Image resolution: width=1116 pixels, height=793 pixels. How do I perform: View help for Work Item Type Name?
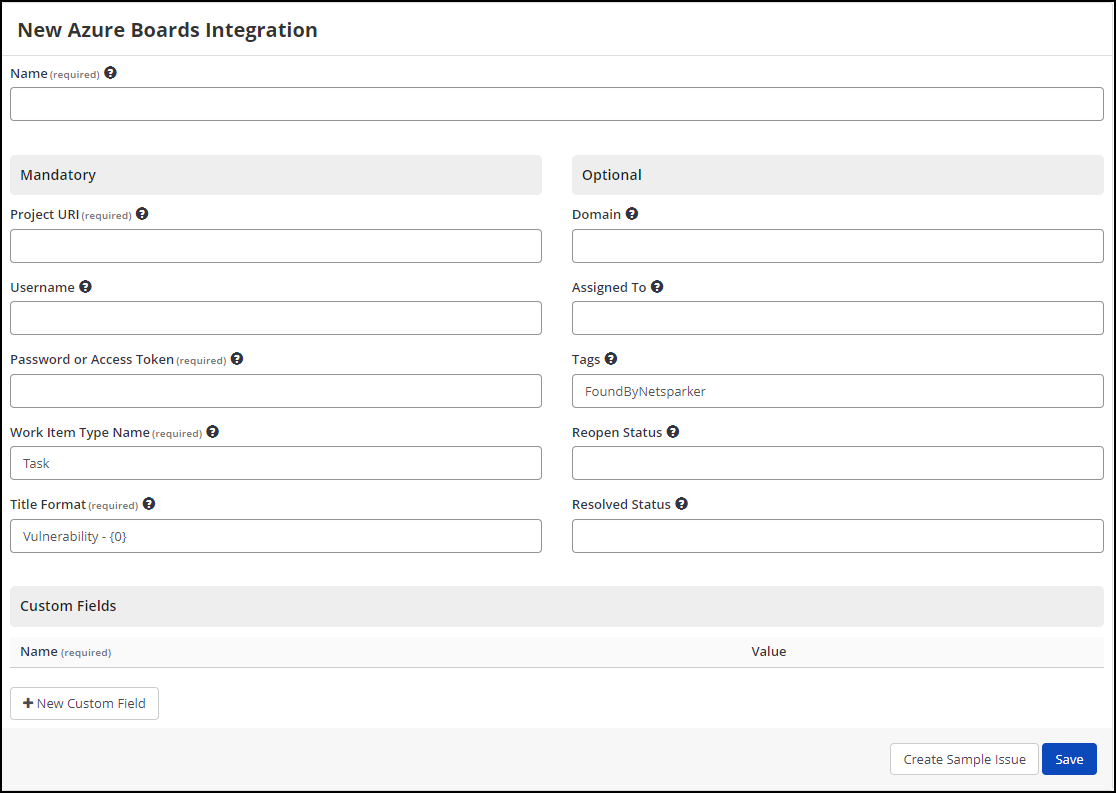(x=212, y=431)
